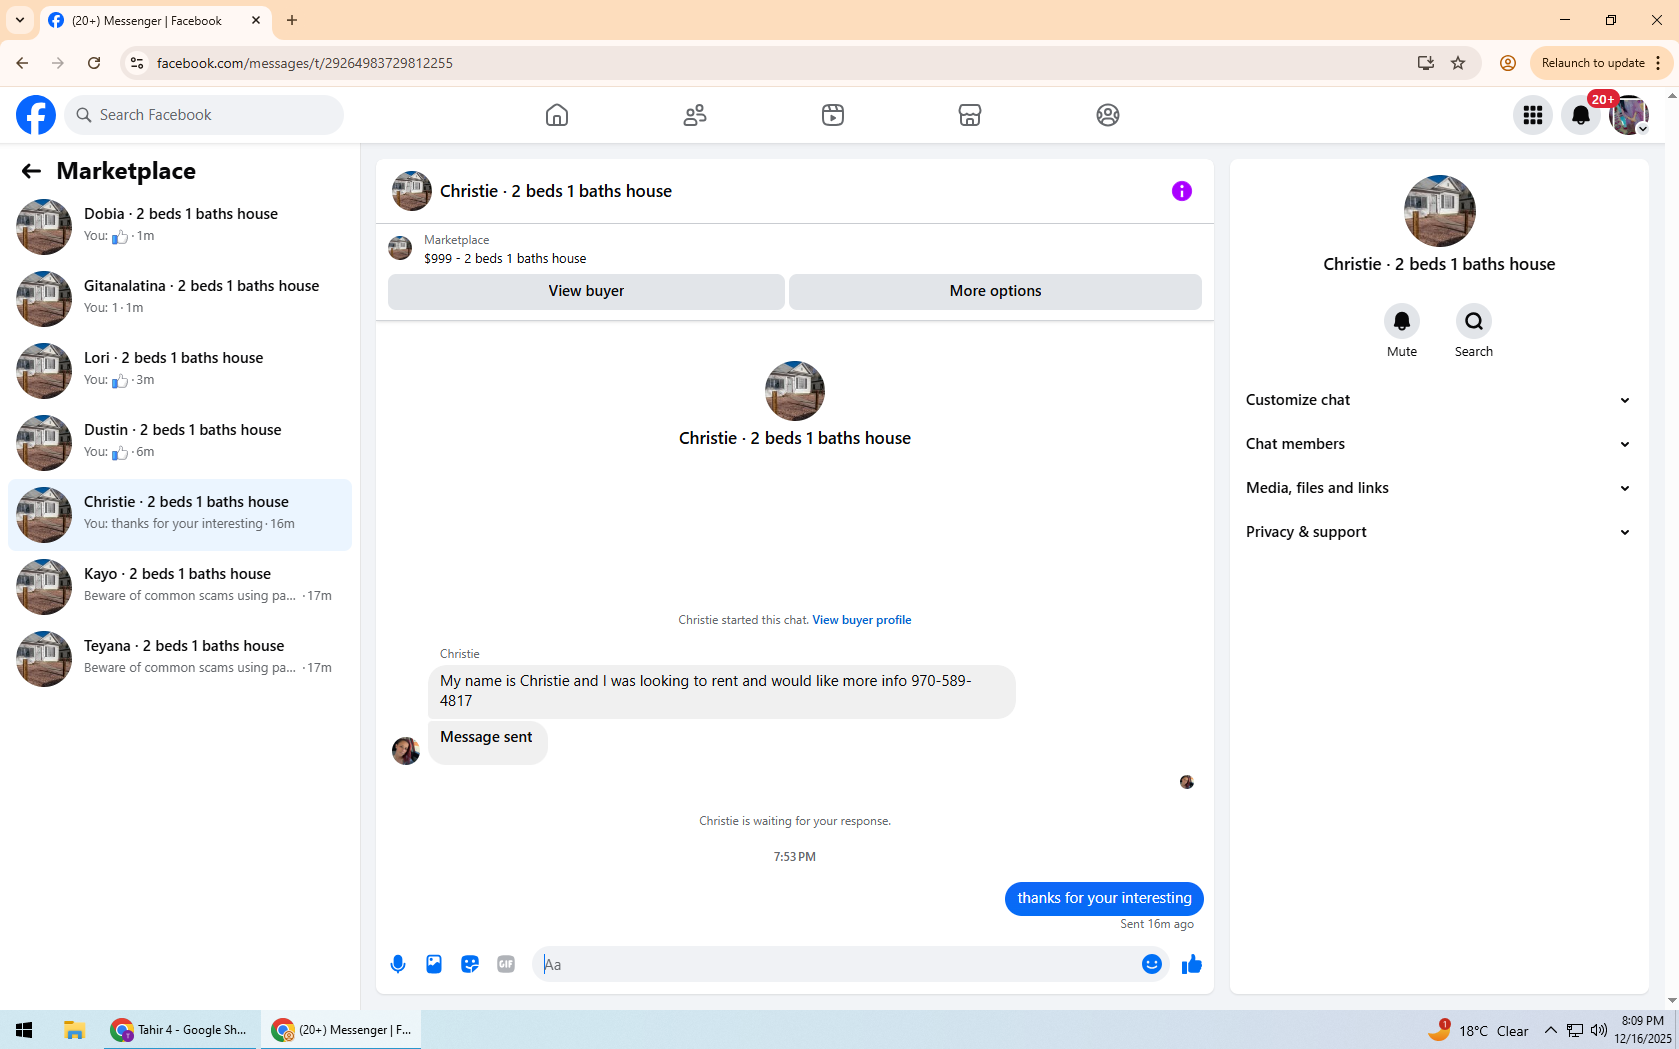The height and width of the screenshot is (1049, 1679).
Task: Install app icon in address bar
Action: click(x=1426, y=63)
